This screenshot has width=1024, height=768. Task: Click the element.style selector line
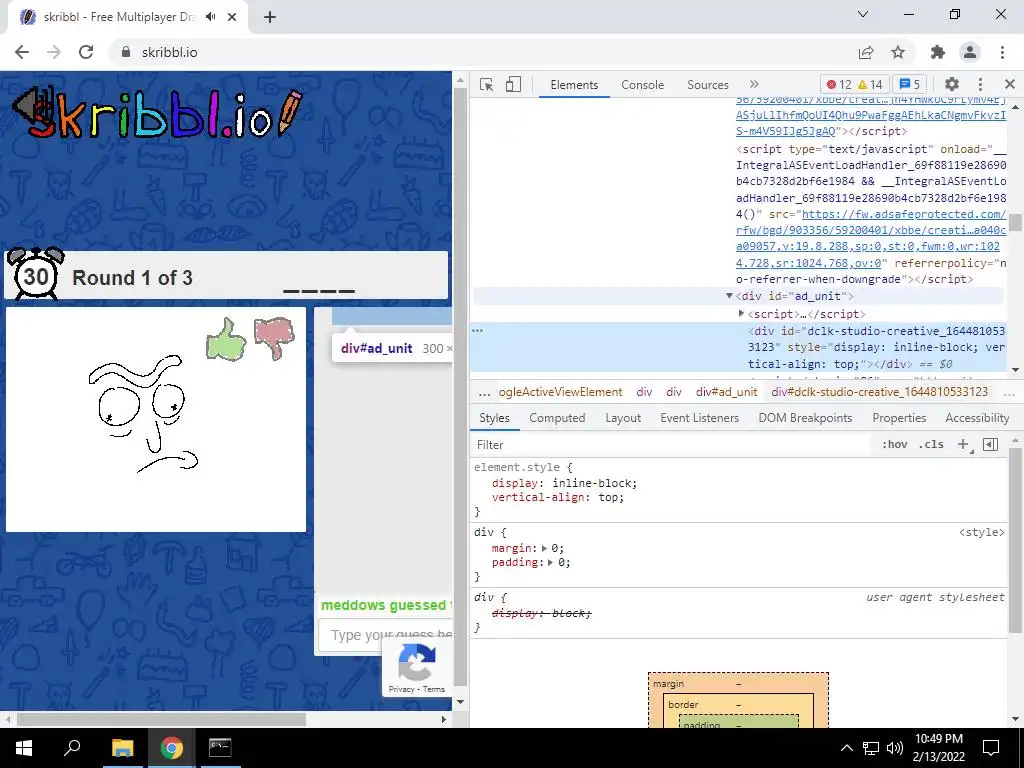pos(523,468)
